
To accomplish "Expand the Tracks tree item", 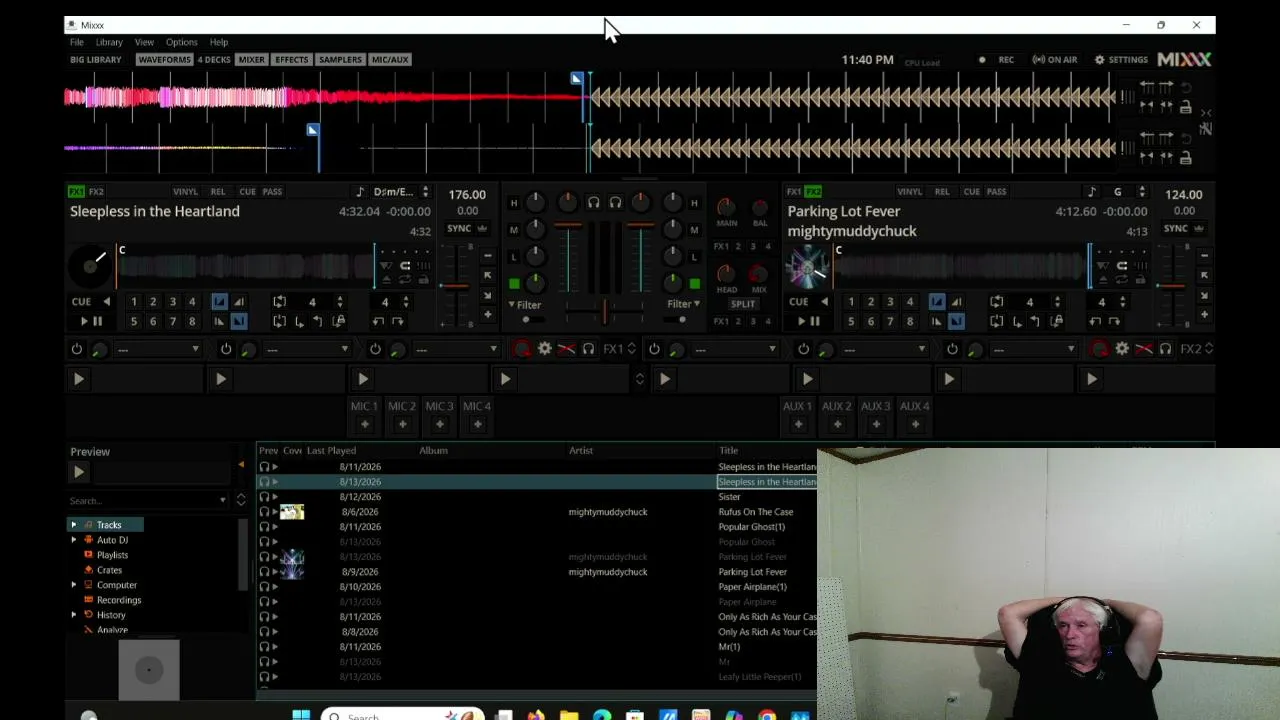I will click(73, 525).
